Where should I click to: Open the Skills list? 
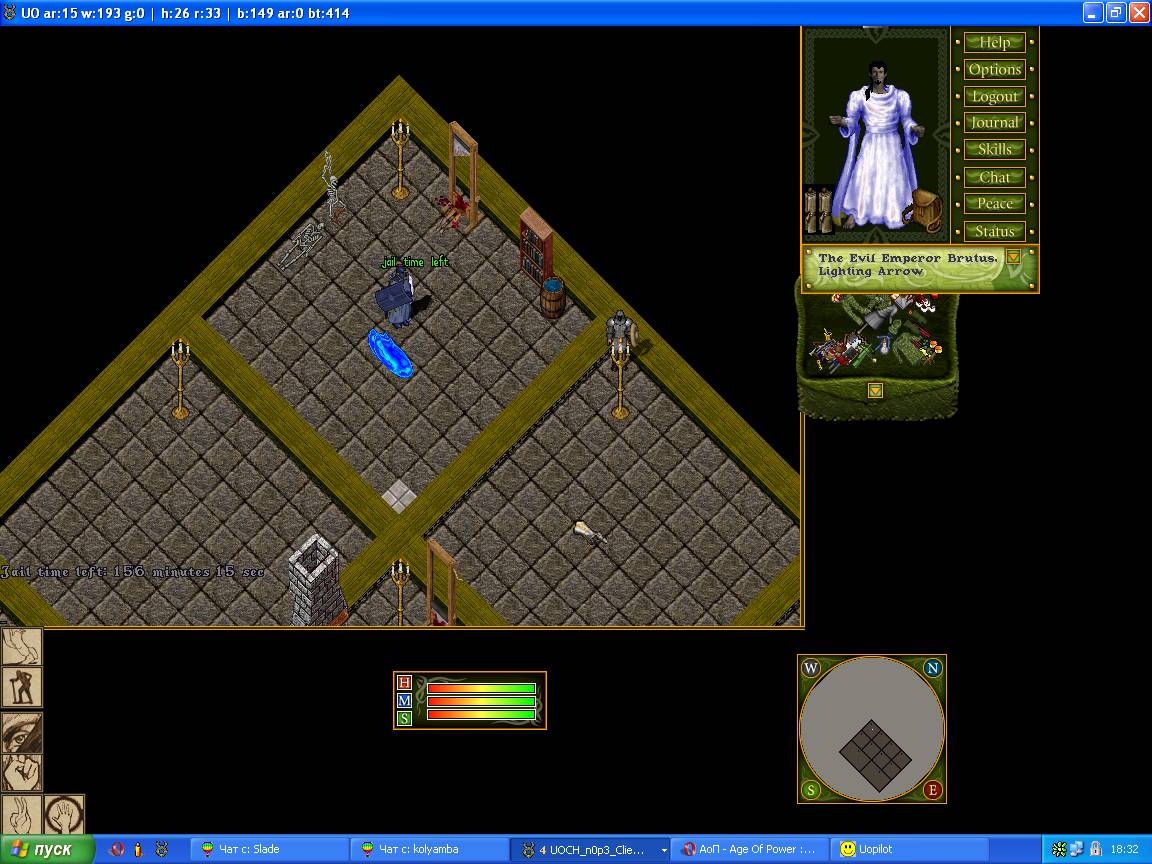tap(994, 150)
